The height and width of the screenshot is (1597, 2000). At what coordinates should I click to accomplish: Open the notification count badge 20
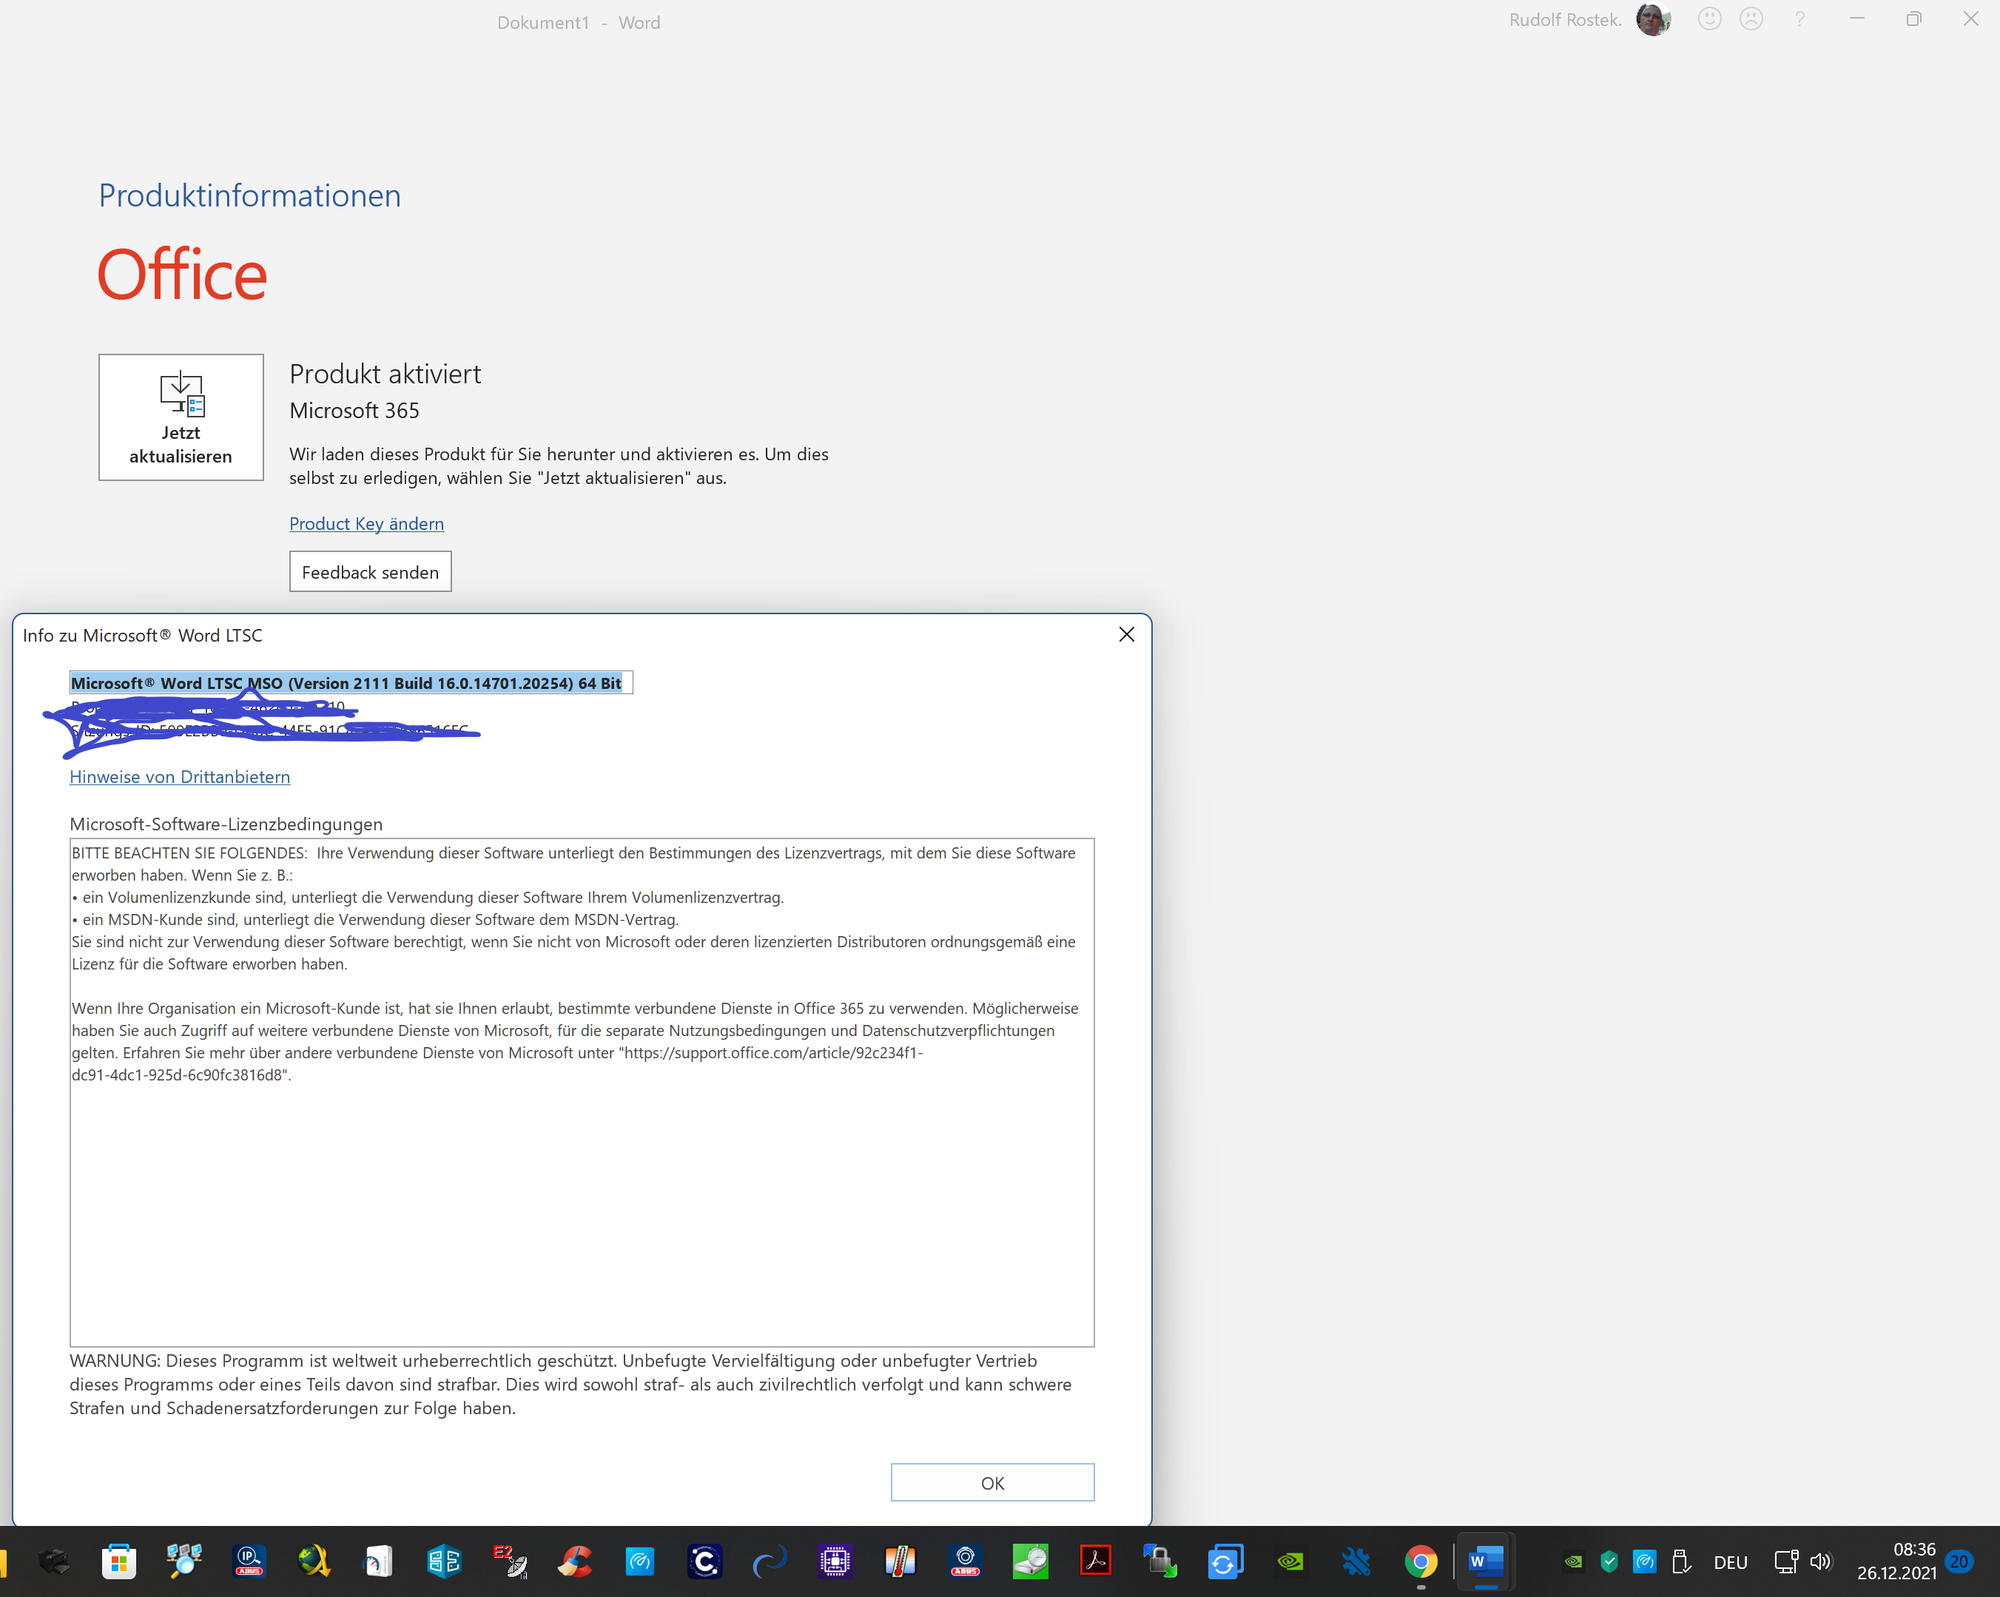point(1959,1562)
